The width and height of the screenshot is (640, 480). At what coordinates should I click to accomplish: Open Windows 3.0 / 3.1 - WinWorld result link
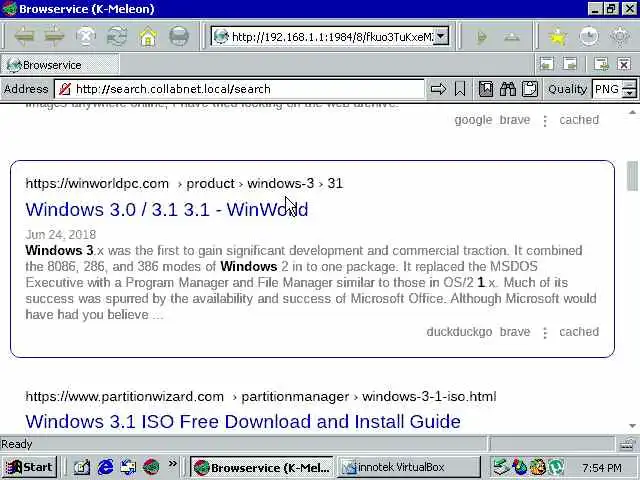point(167,209)
